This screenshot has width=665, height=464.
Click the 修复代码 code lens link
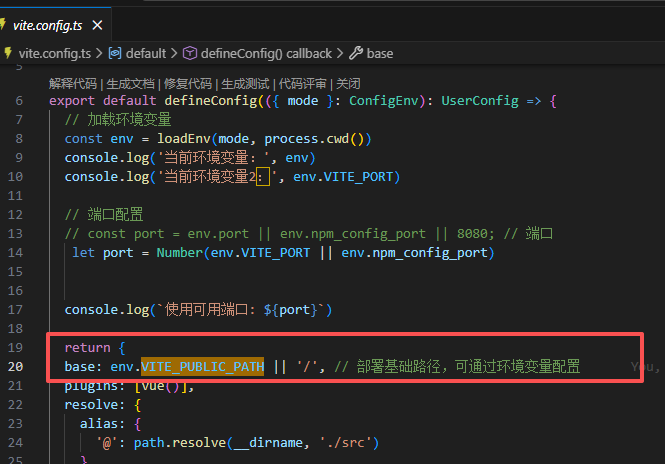point(188,84)
